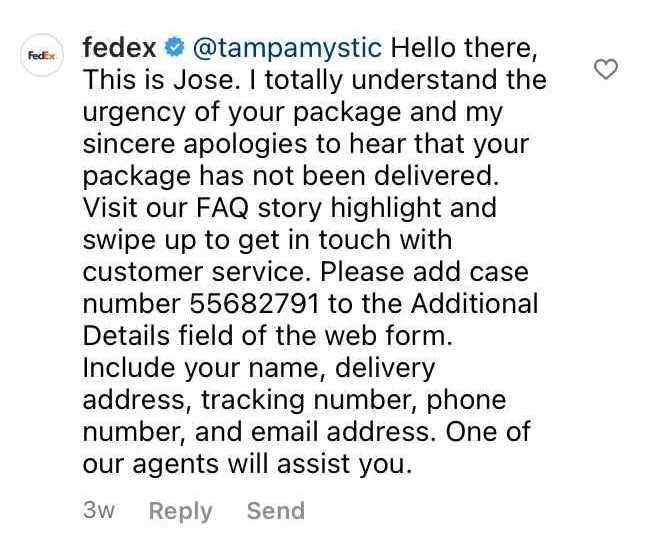The width and height of the screenshot is (661, 548).
Task: Click the blue verified badge
Action: click(174, 47)
